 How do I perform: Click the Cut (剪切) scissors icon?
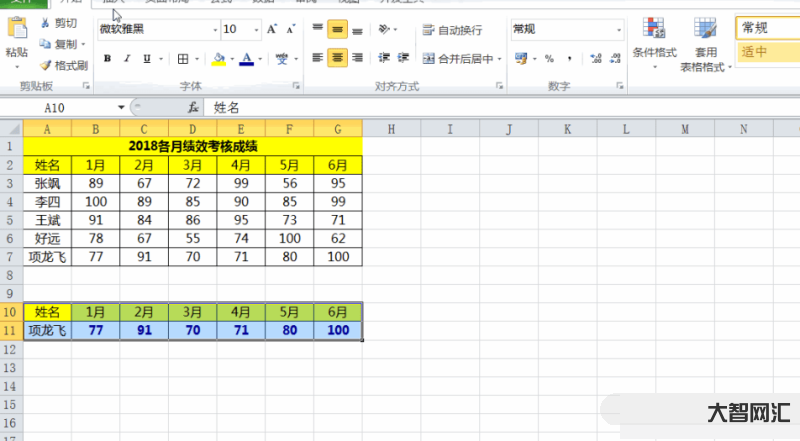click(46, 23)
